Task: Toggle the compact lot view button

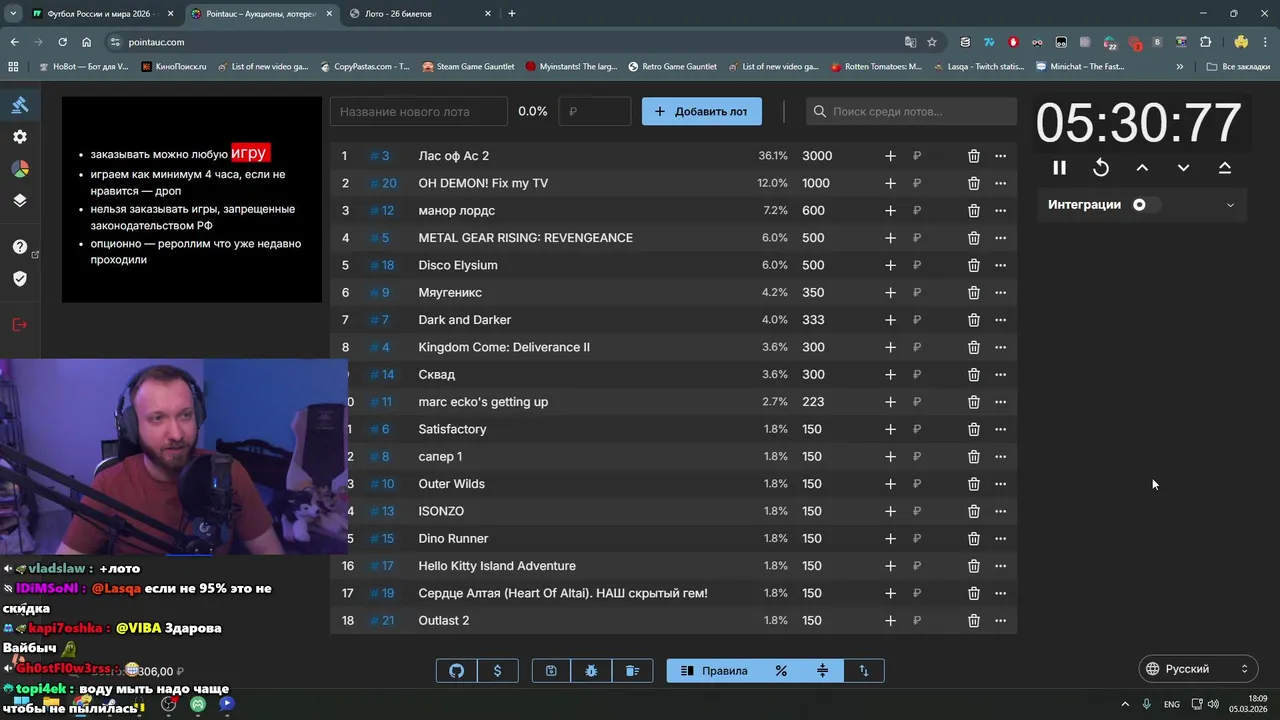Action: coord(823,671)
